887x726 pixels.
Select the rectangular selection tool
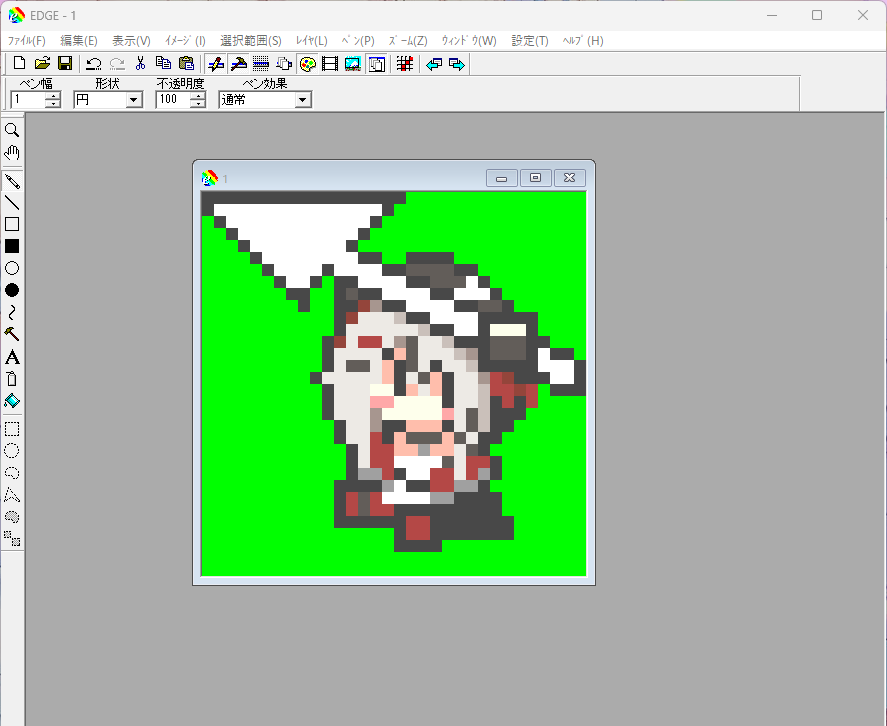[x=12, y=429]
